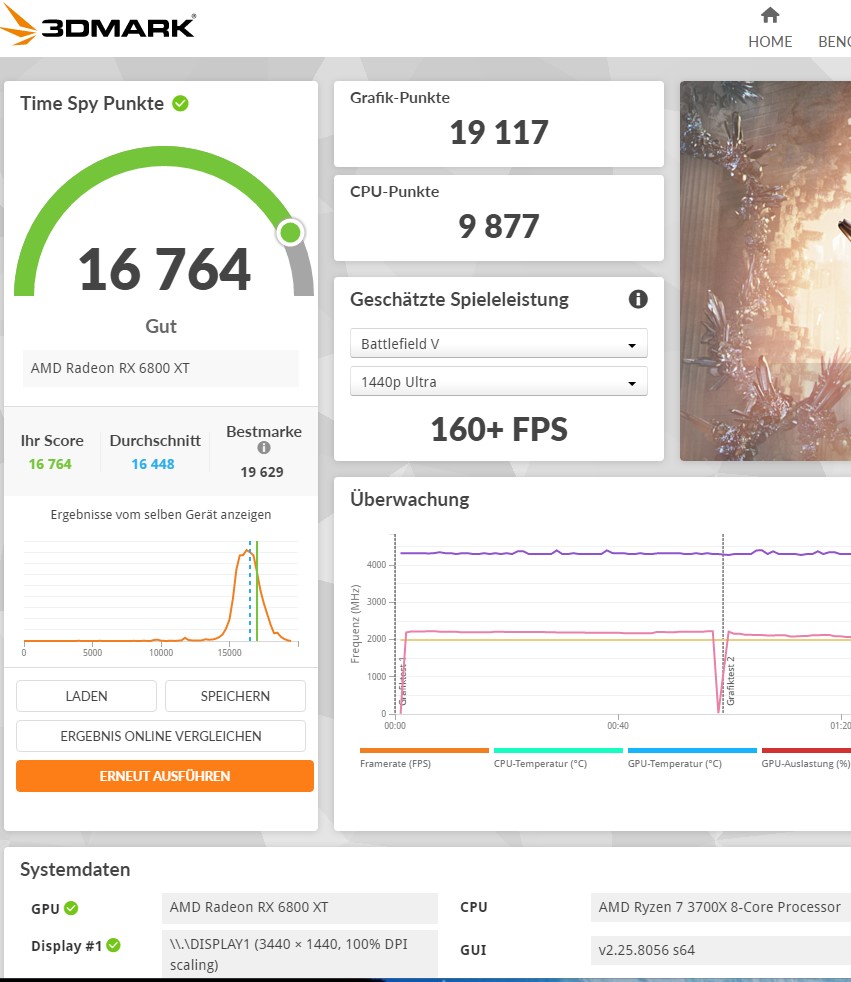Viewport: 851px width, 982px height.
Task: Click the 160+ FPS estimate
Action: pyautogui.click(x=499, y=430)
